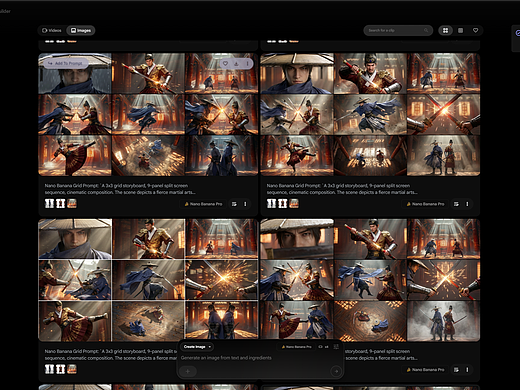
Task: Download the first image
Action: [236, 63]
